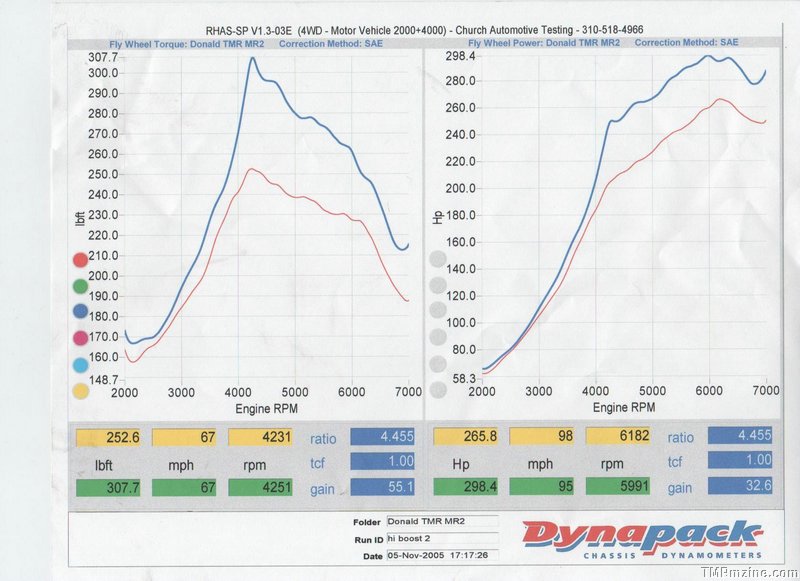The height and width of the screenshot is (581, 800).
Task: Click the 1.00 tcf in power panel
Action: [740, 460]
